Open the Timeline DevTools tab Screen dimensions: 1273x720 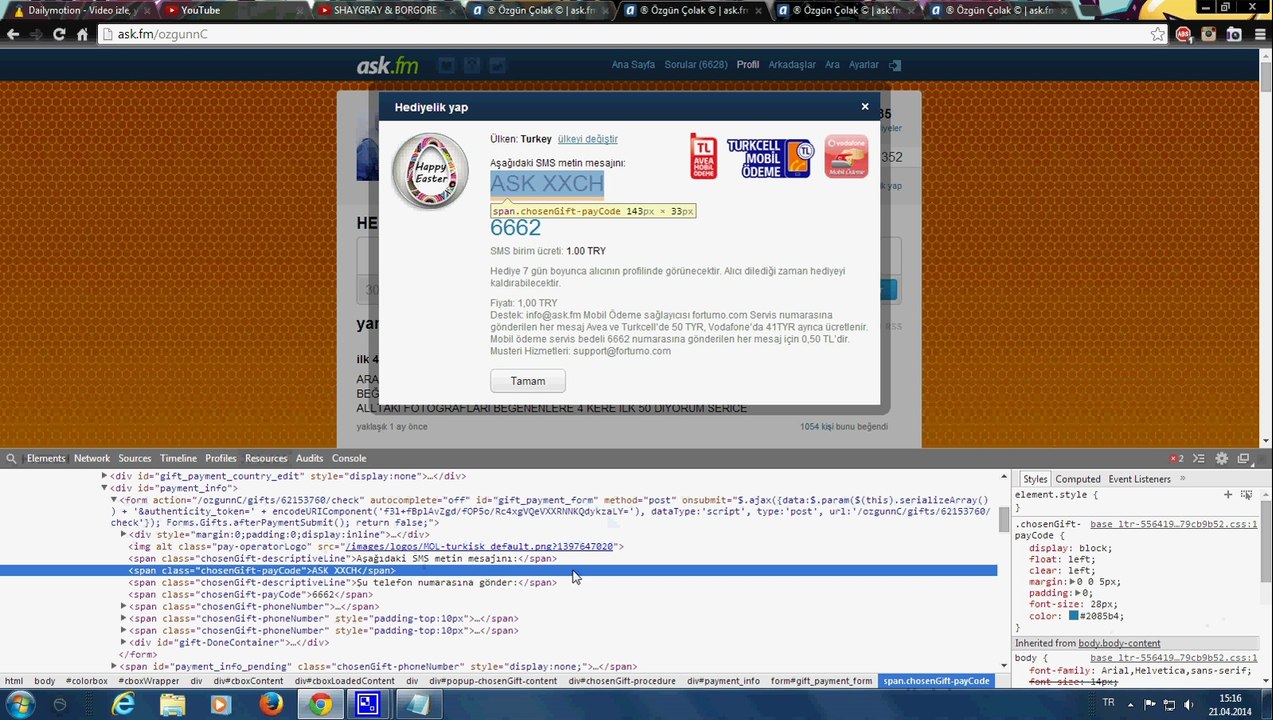coord(179,458)
